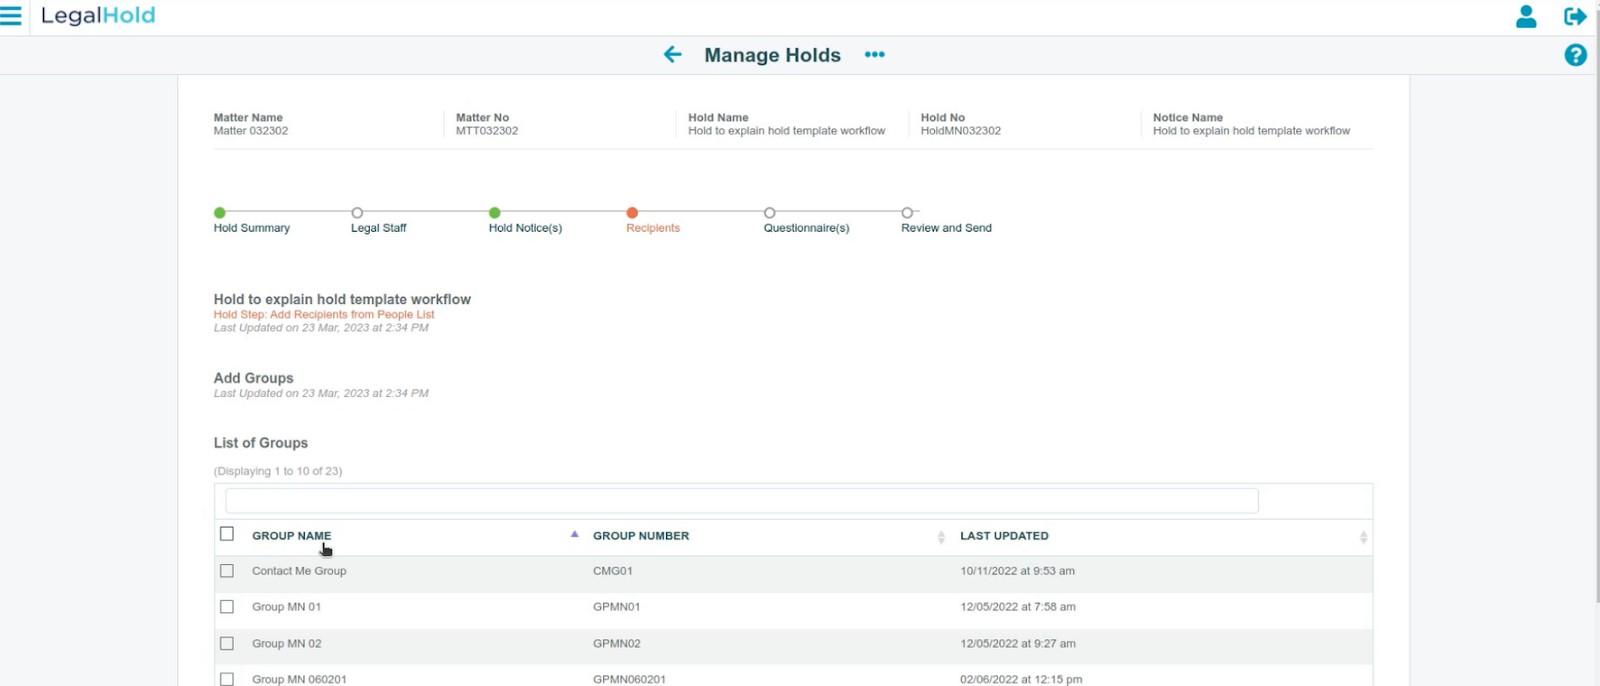1600x686 pixels.
Task: Sort by the Group Name column
Action: tap(291, 536)
